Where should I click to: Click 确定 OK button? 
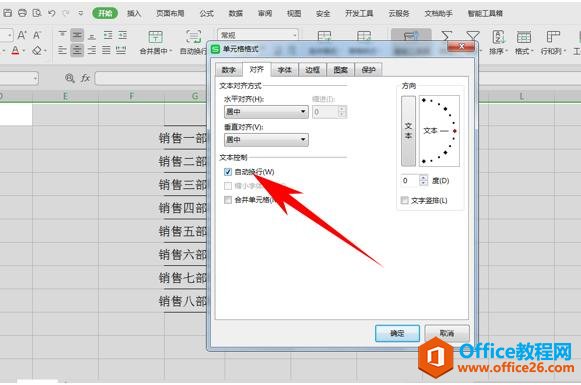click(x=397, y=333)
